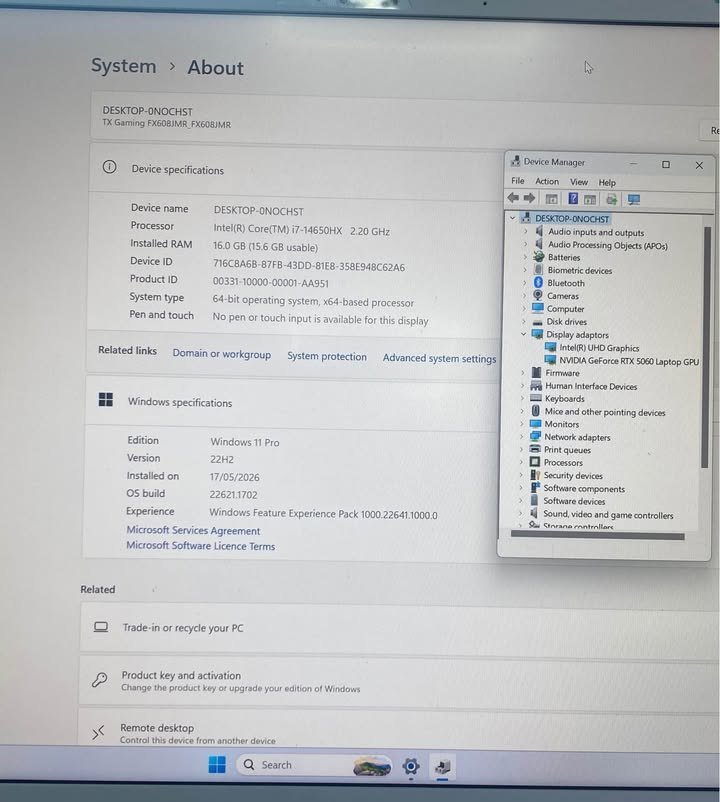The height and width of the screenshot is (802, 720).
Task: Click the Cameras webcam icon
Action: pos(537,295)
